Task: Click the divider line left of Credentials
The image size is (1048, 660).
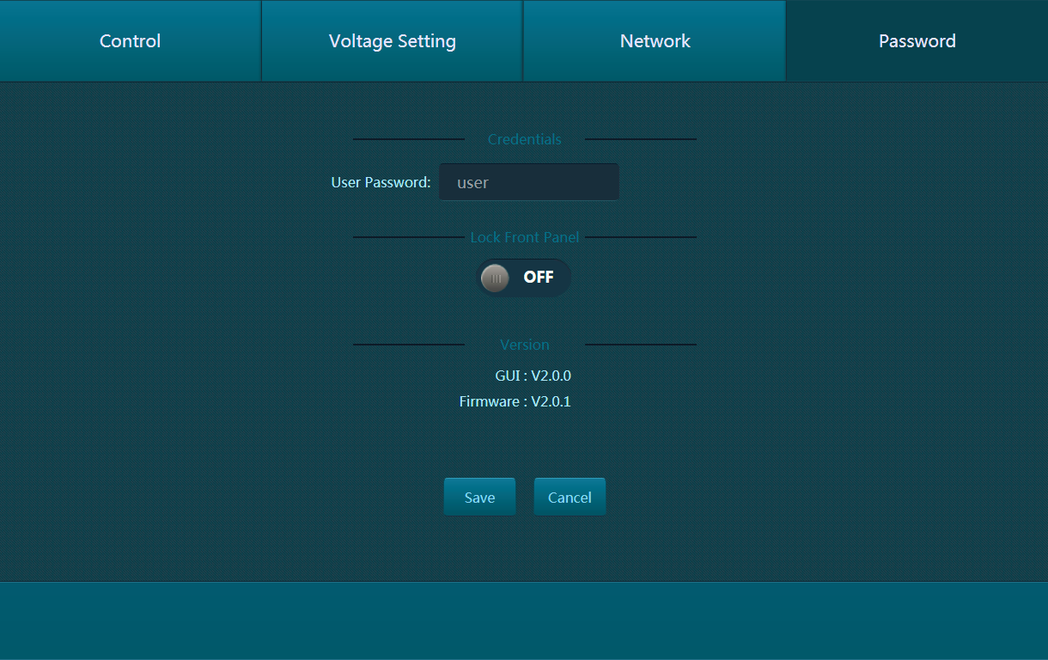Action: pyautogui.click(x=408, y=139)
